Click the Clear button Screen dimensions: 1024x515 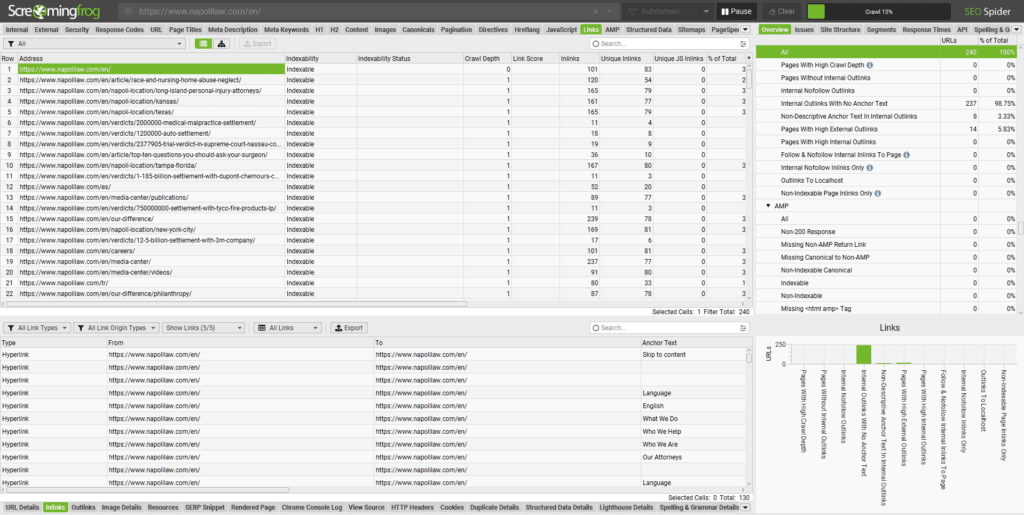click(781, 12)
